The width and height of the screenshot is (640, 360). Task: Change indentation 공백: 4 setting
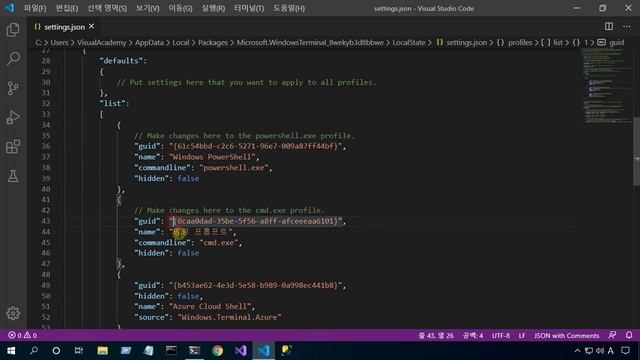coord(473,336)
